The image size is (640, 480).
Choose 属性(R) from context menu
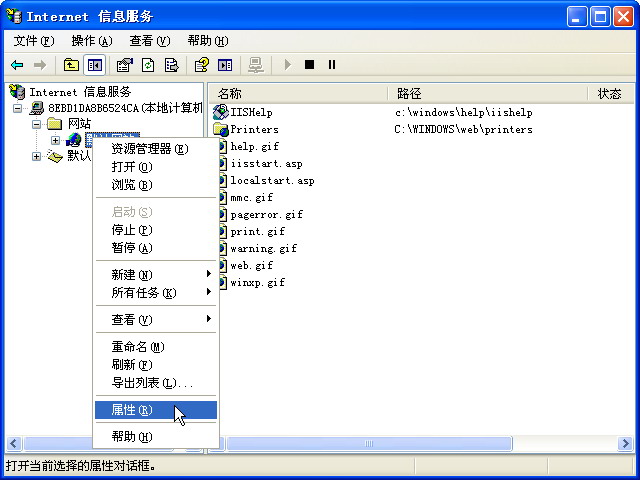point(156,410)
